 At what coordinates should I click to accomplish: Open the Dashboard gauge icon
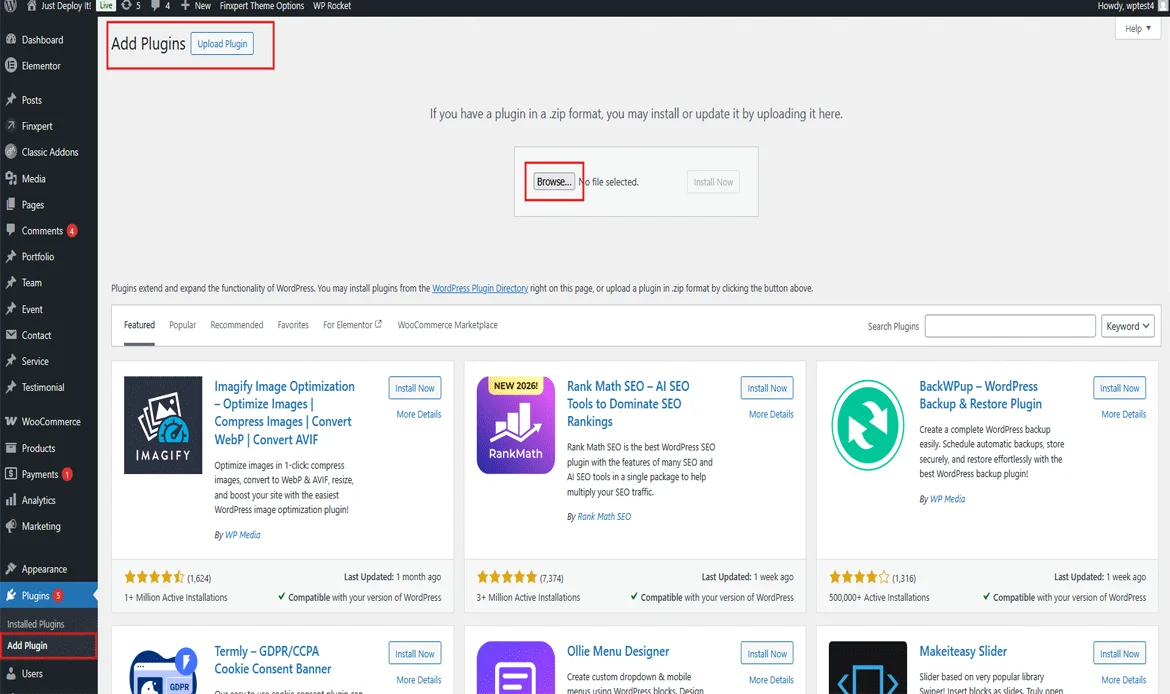coord(11,39)
